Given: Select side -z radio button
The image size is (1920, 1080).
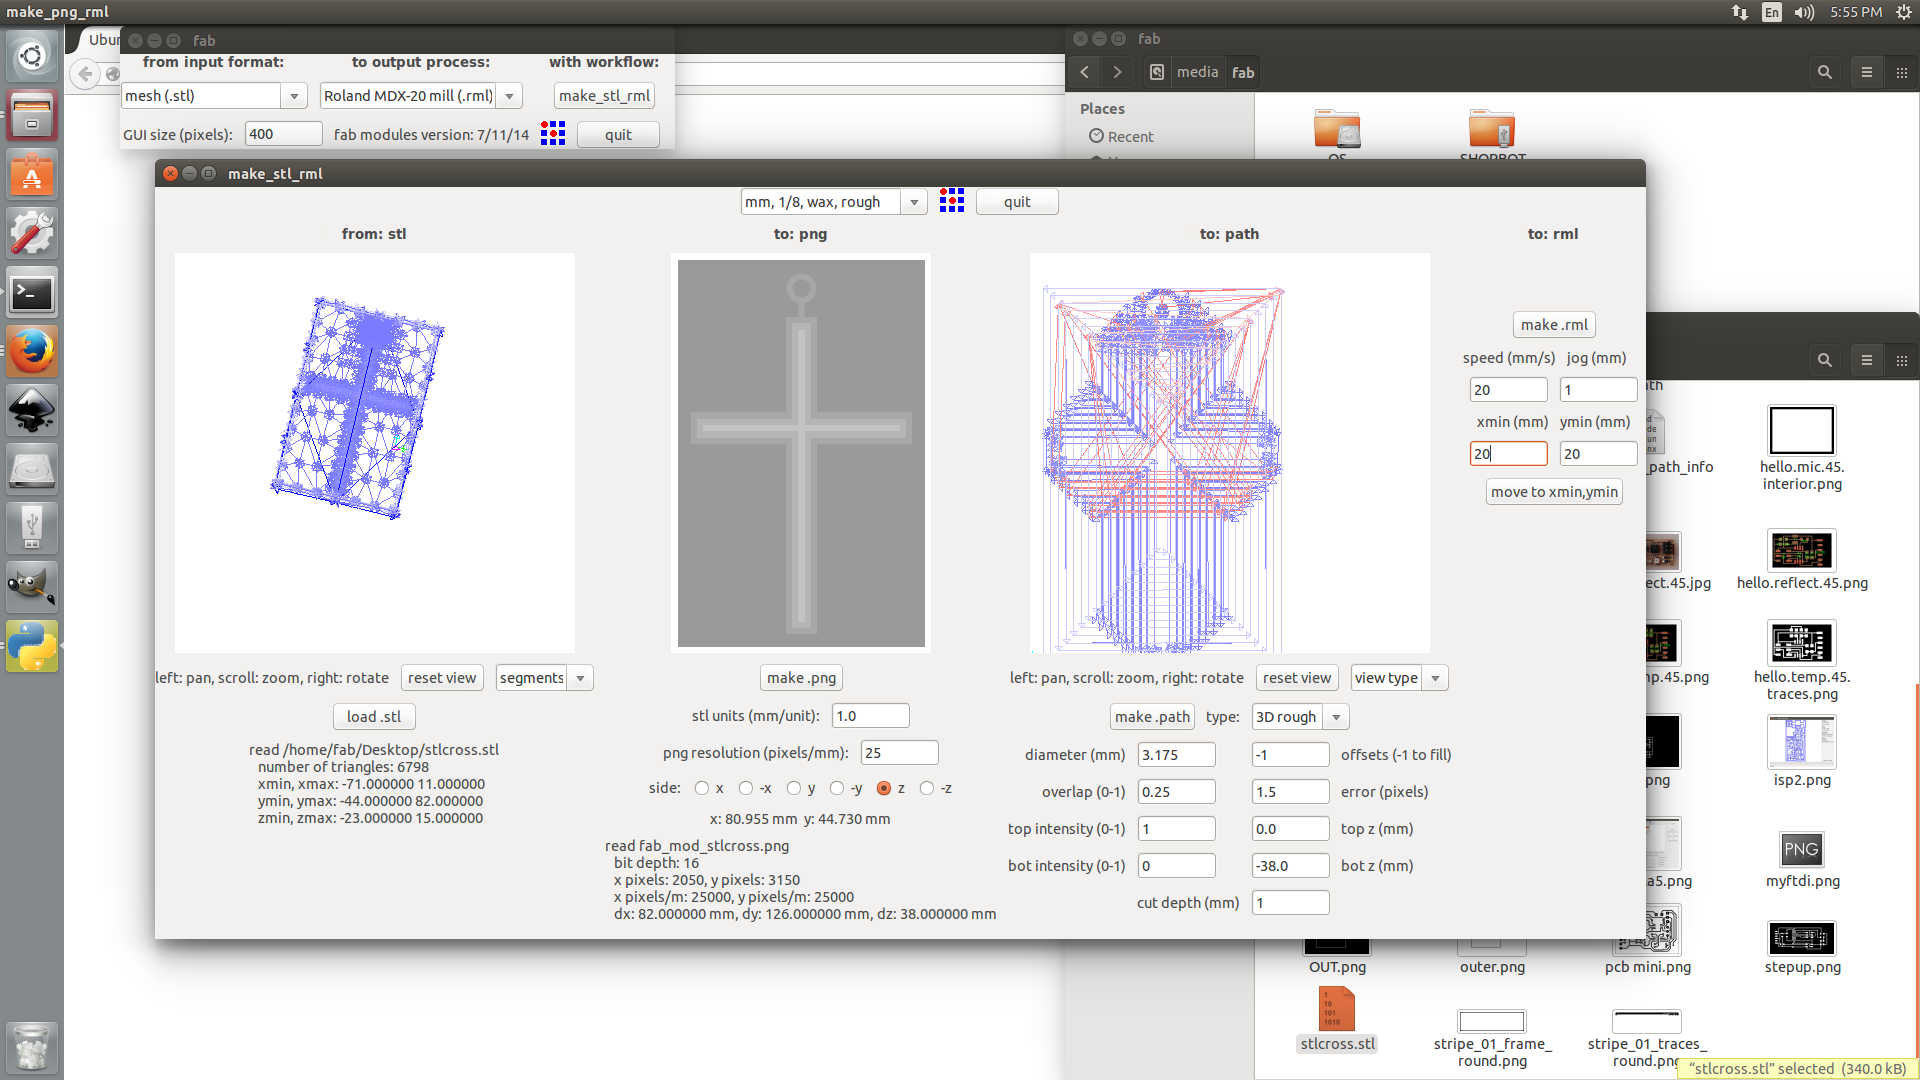Looking at the screenshot, I should pos(926,788).
